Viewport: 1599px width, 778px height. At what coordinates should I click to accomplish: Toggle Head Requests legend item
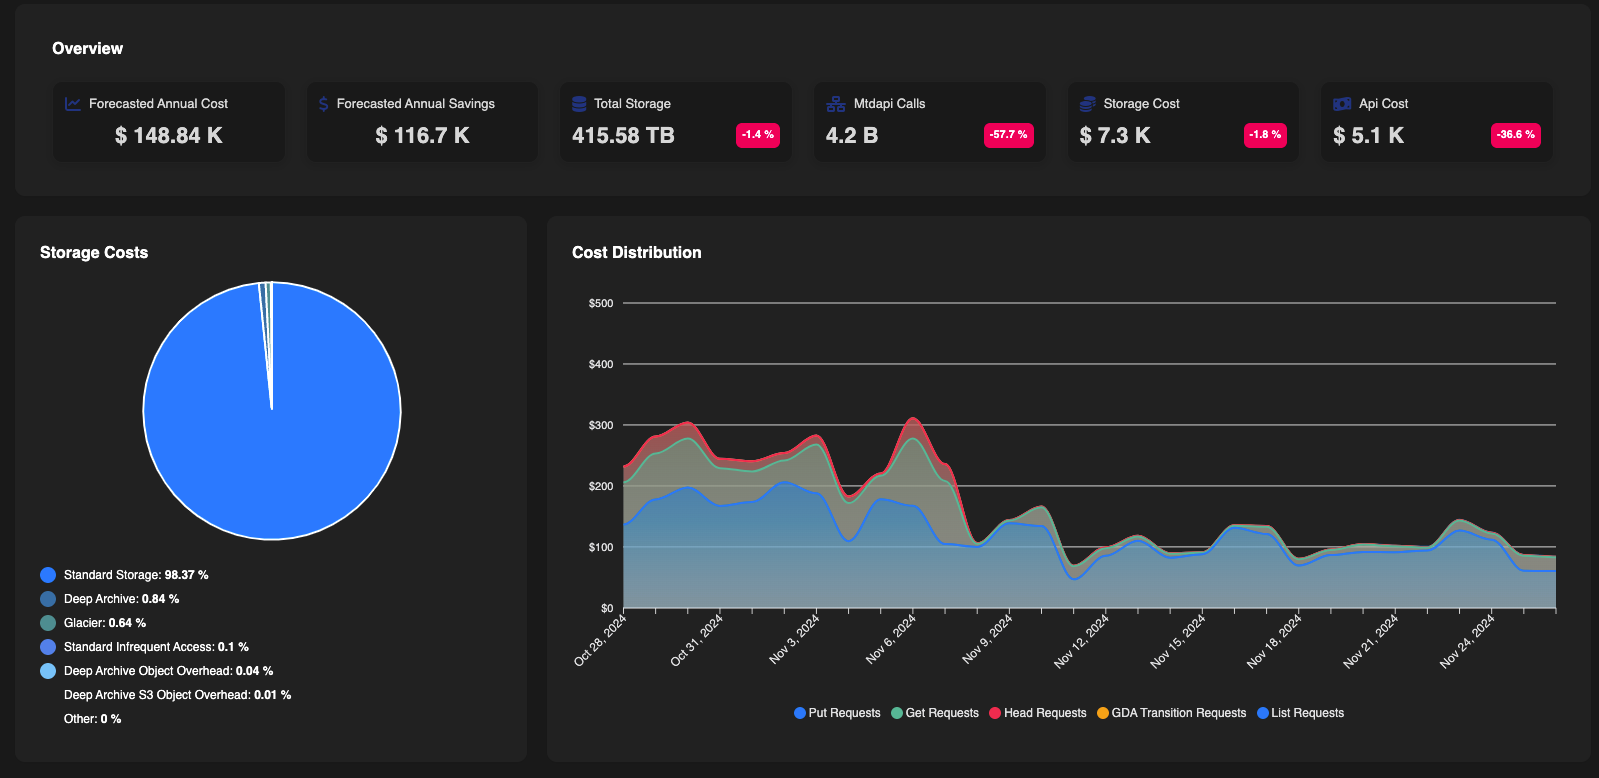click(x=1038, y=713)
